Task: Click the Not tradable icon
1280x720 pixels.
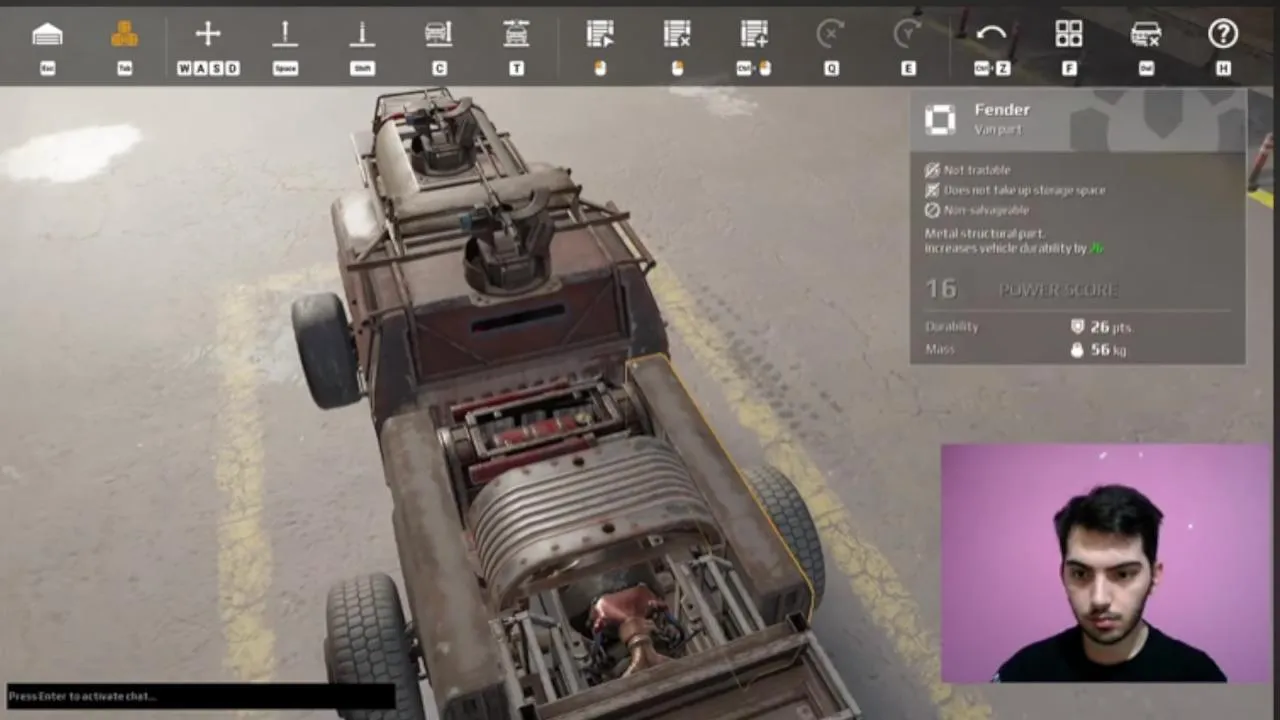Action: [x=932, y=170]
